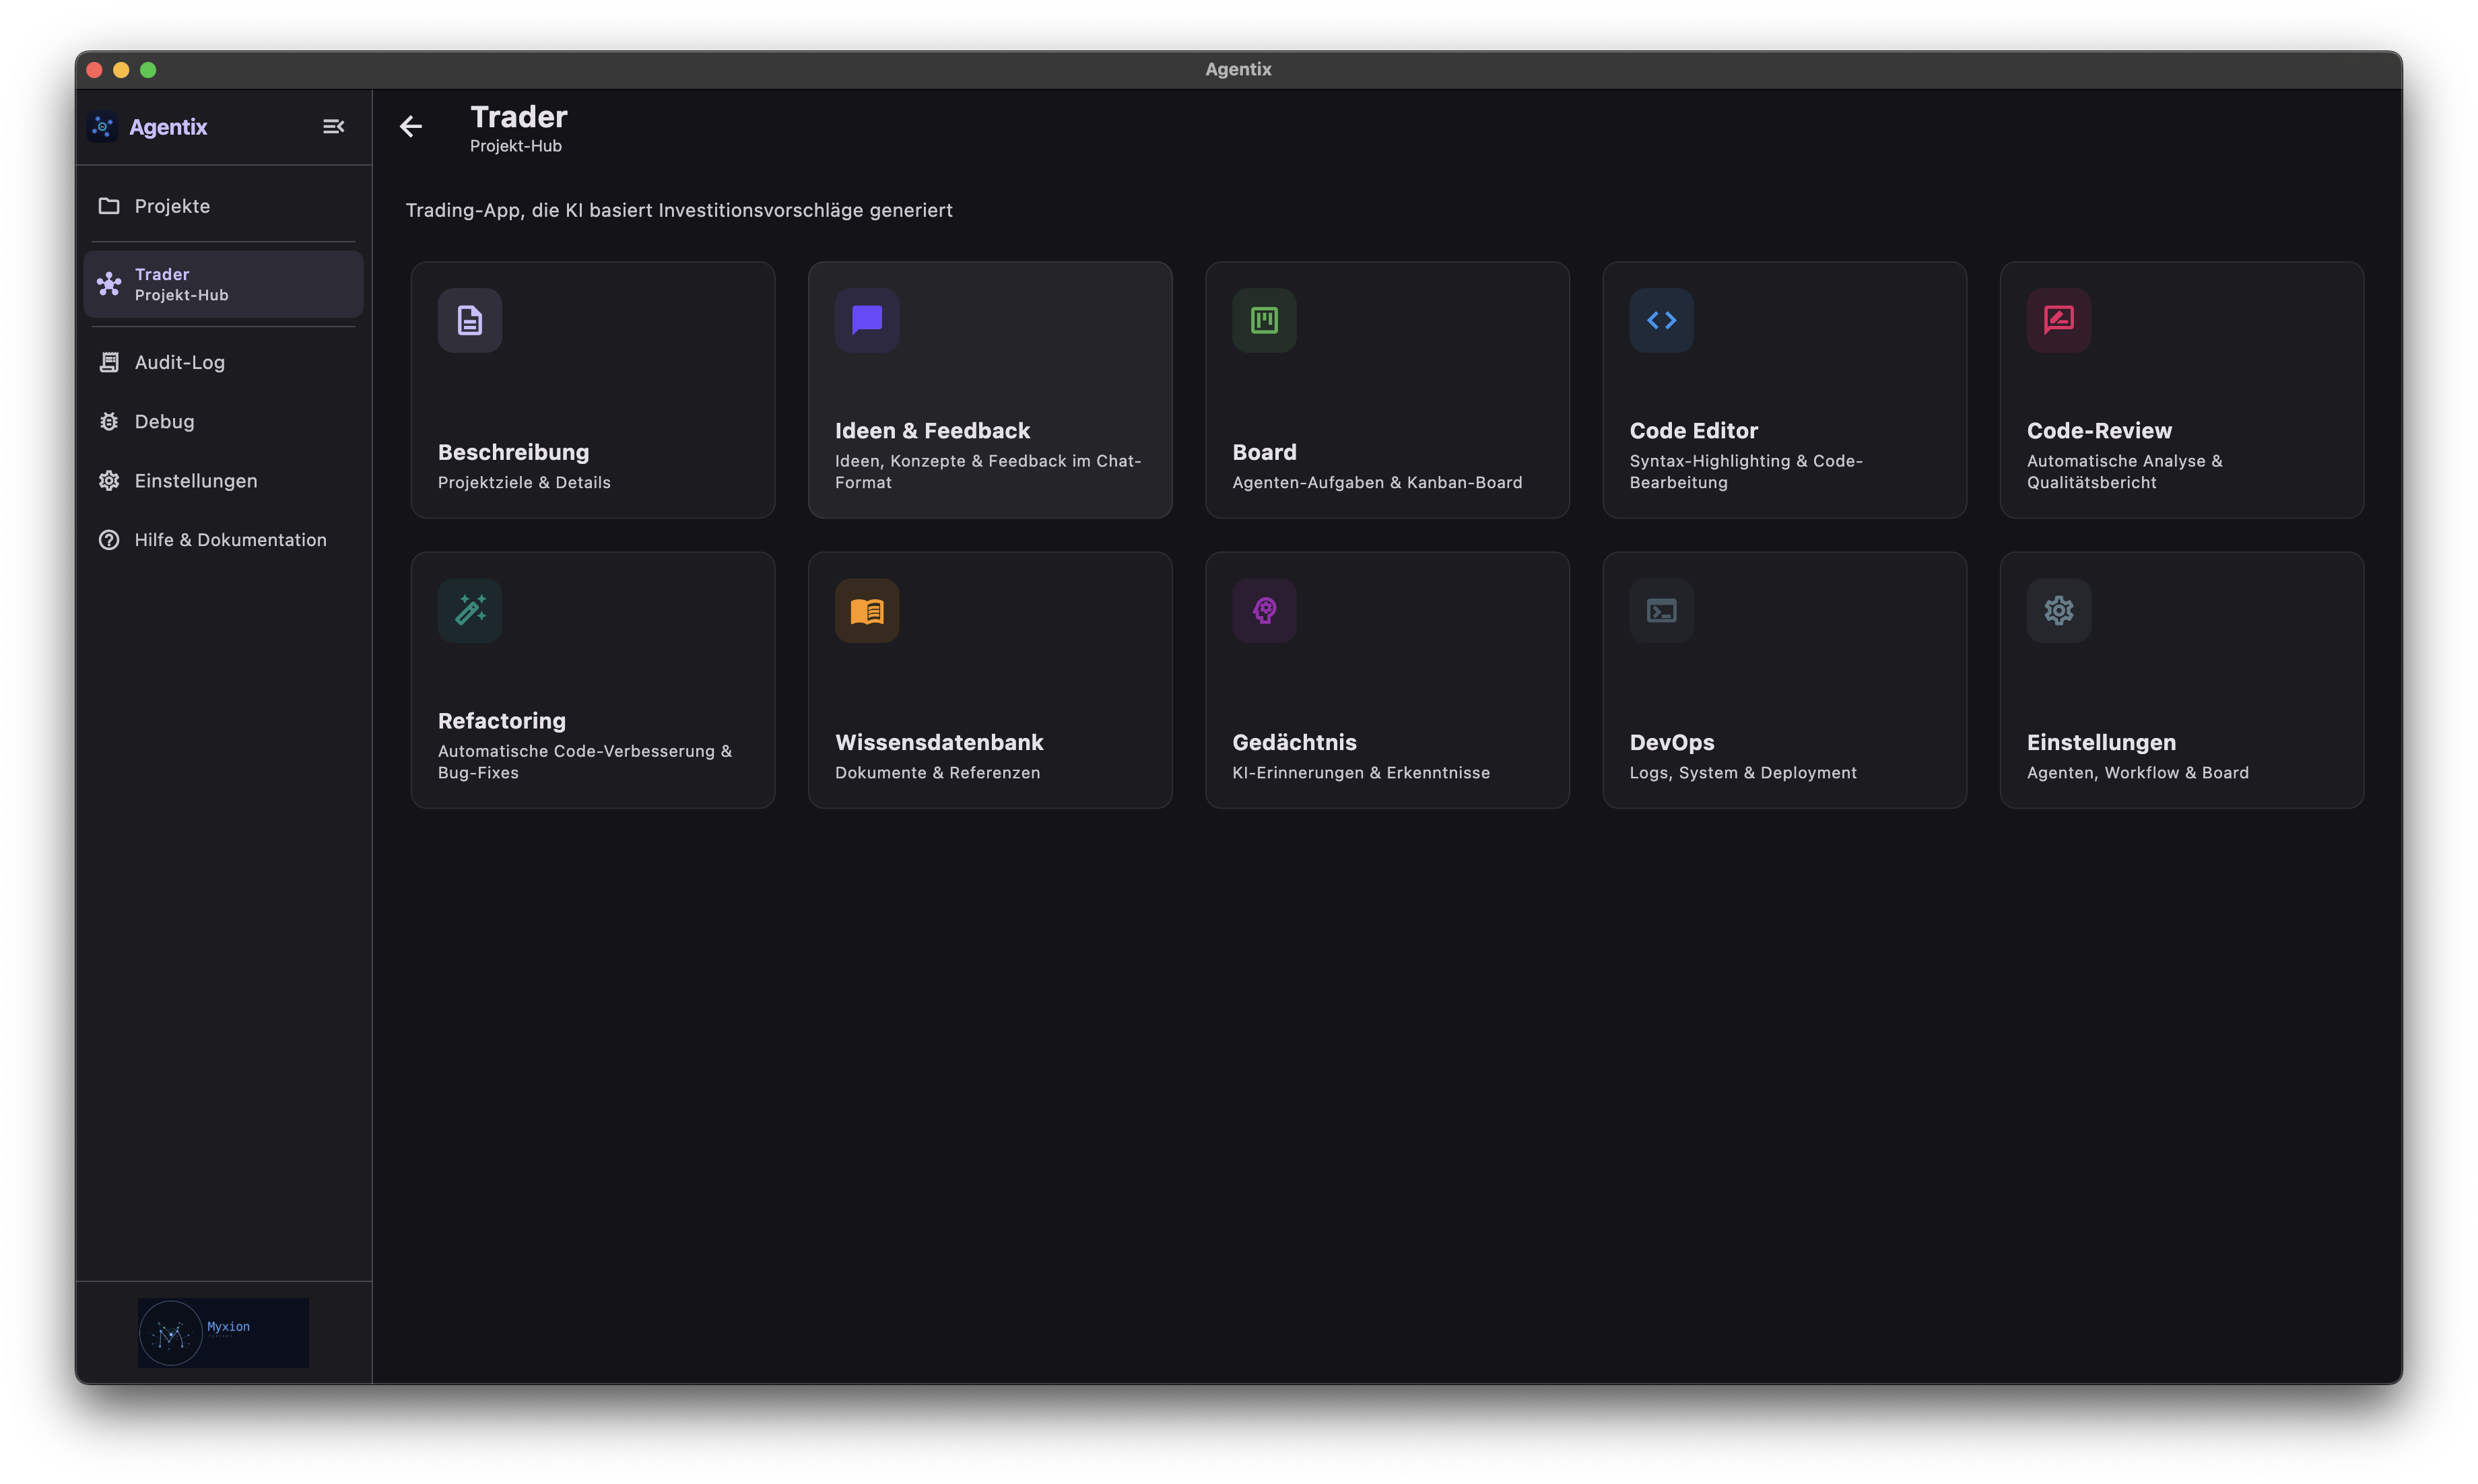Viewport: 2478px width, 1484px height.
Task: Open the Debug page
Action: point(223,421)
